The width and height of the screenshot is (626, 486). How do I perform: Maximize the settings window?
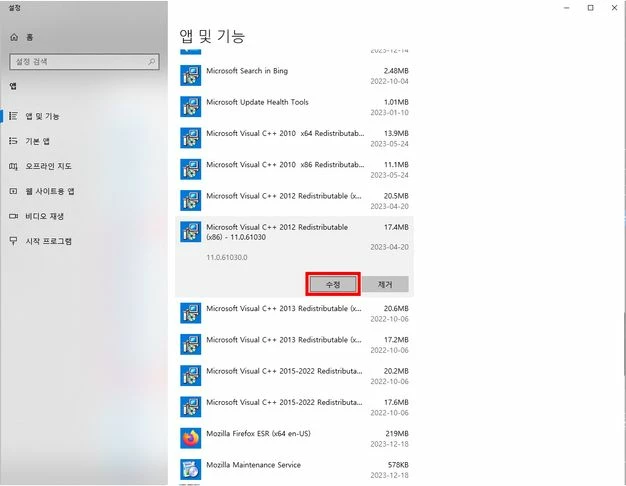(590, 8)
